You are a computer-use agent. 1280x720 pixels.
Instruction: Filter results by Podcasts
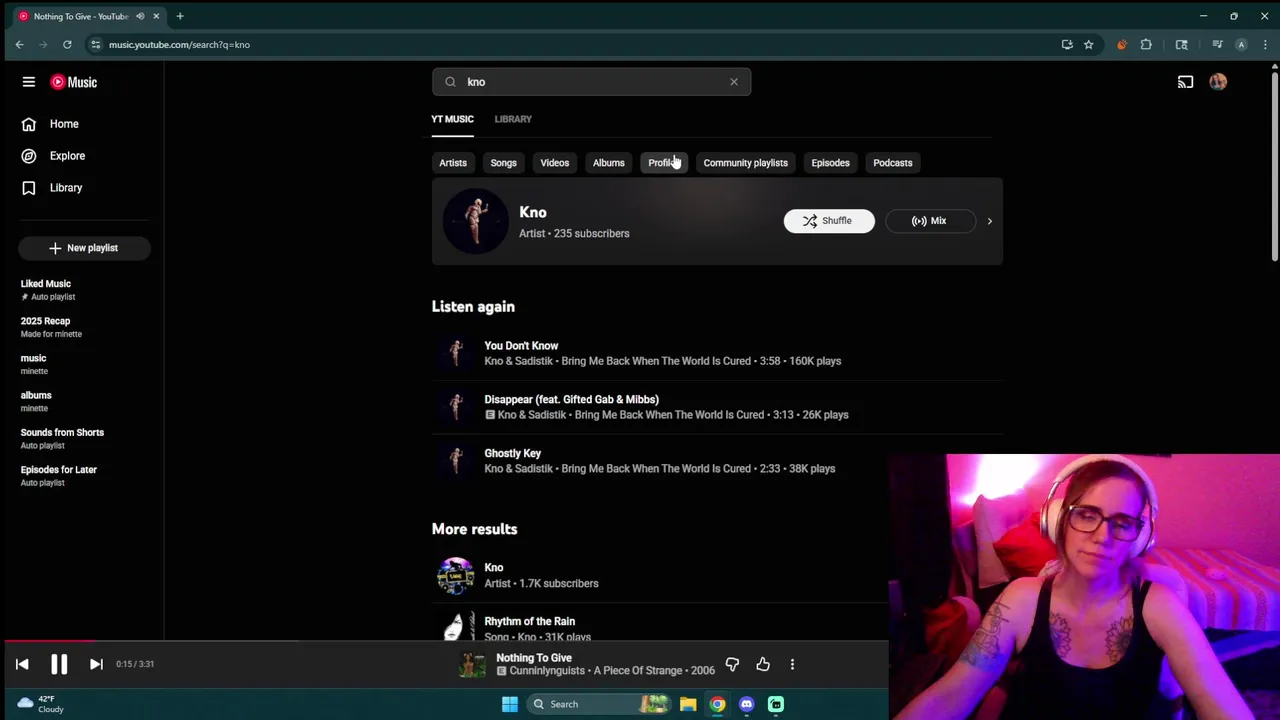pos(892,163)
